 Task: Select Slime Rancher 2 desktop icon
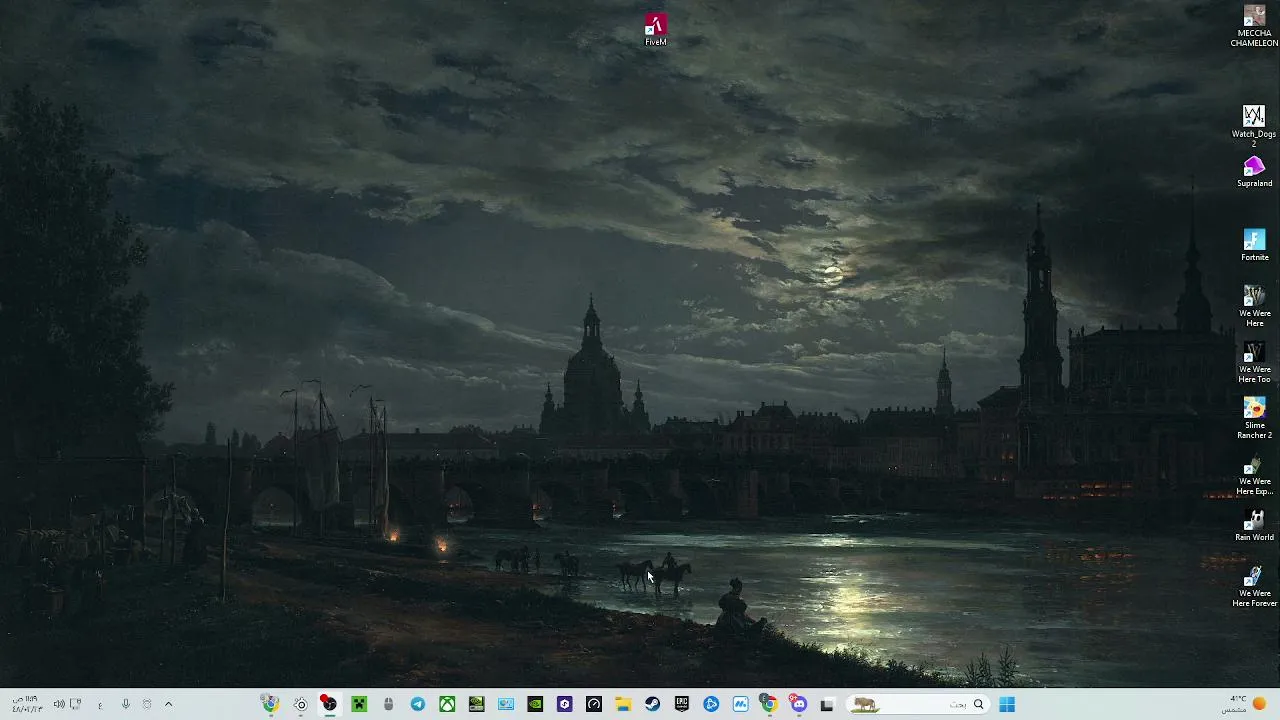pos(1254,418)
